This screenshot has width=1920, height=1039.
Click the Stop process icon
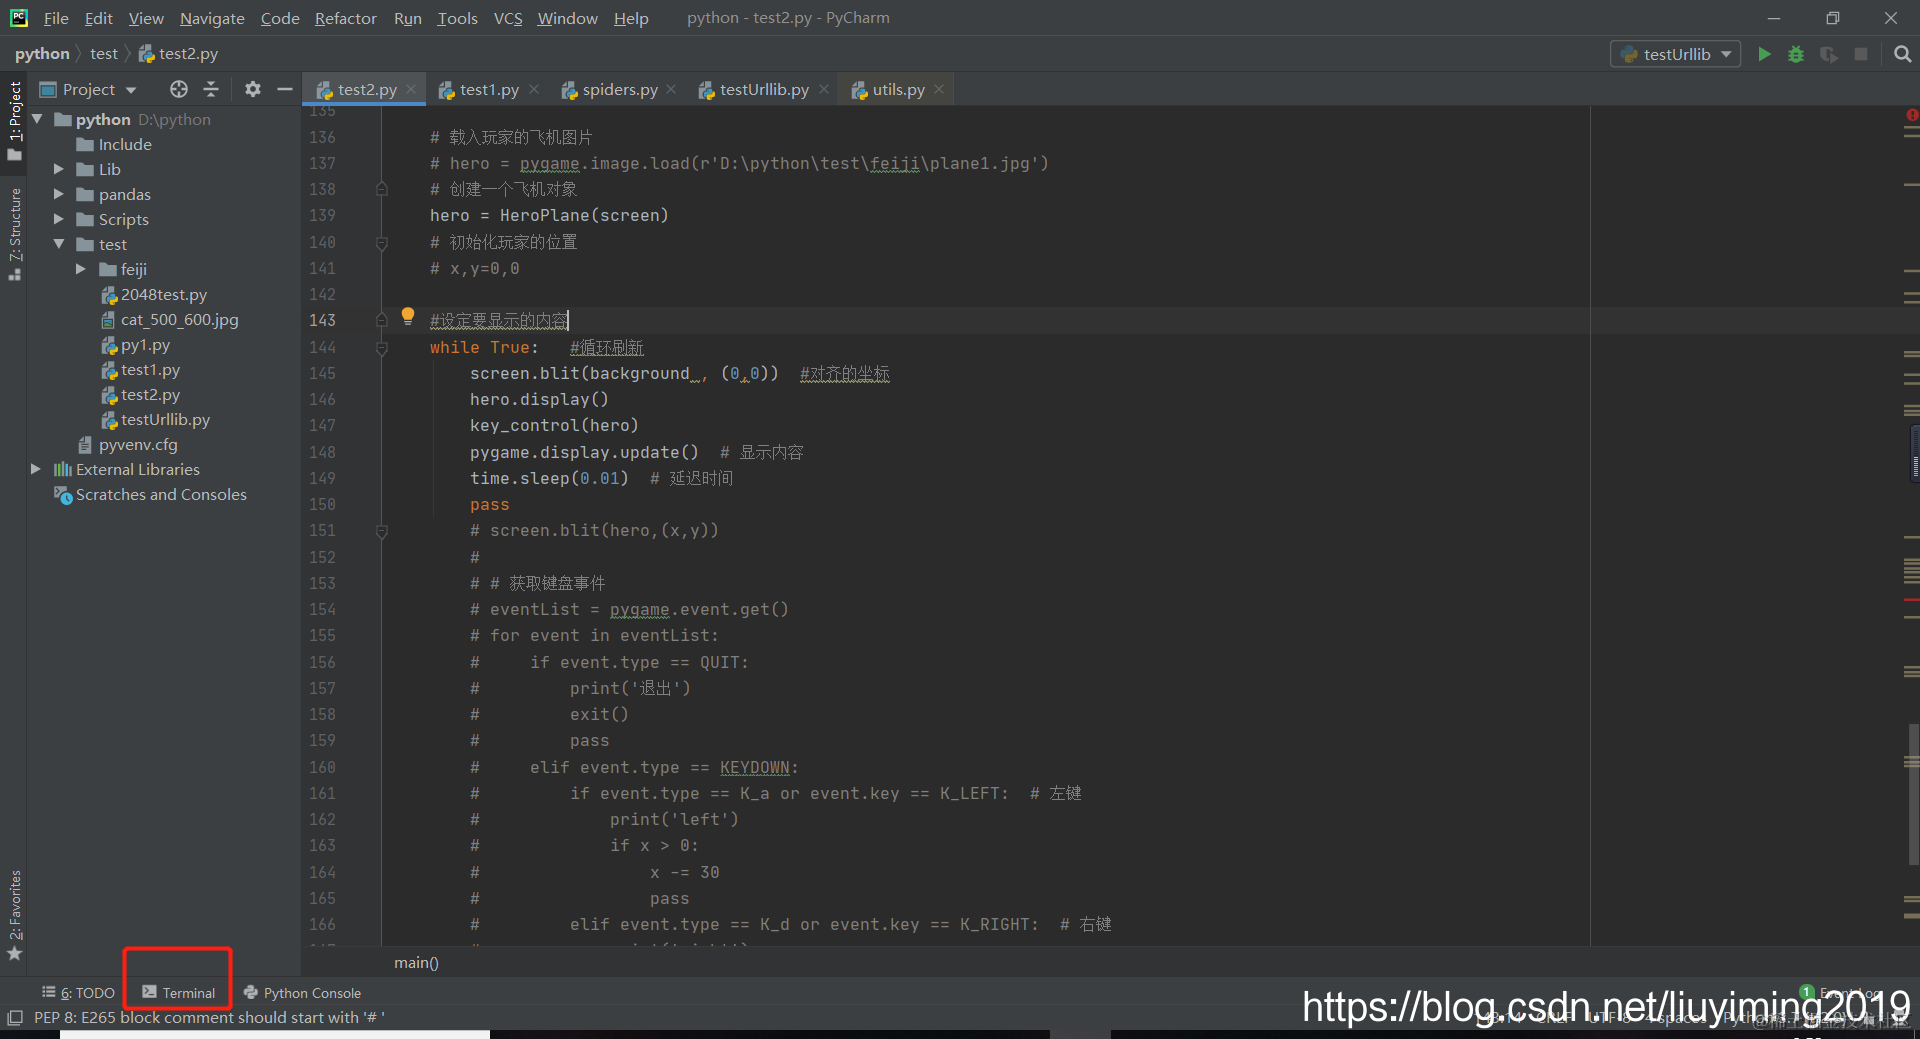pos(1861,54)
